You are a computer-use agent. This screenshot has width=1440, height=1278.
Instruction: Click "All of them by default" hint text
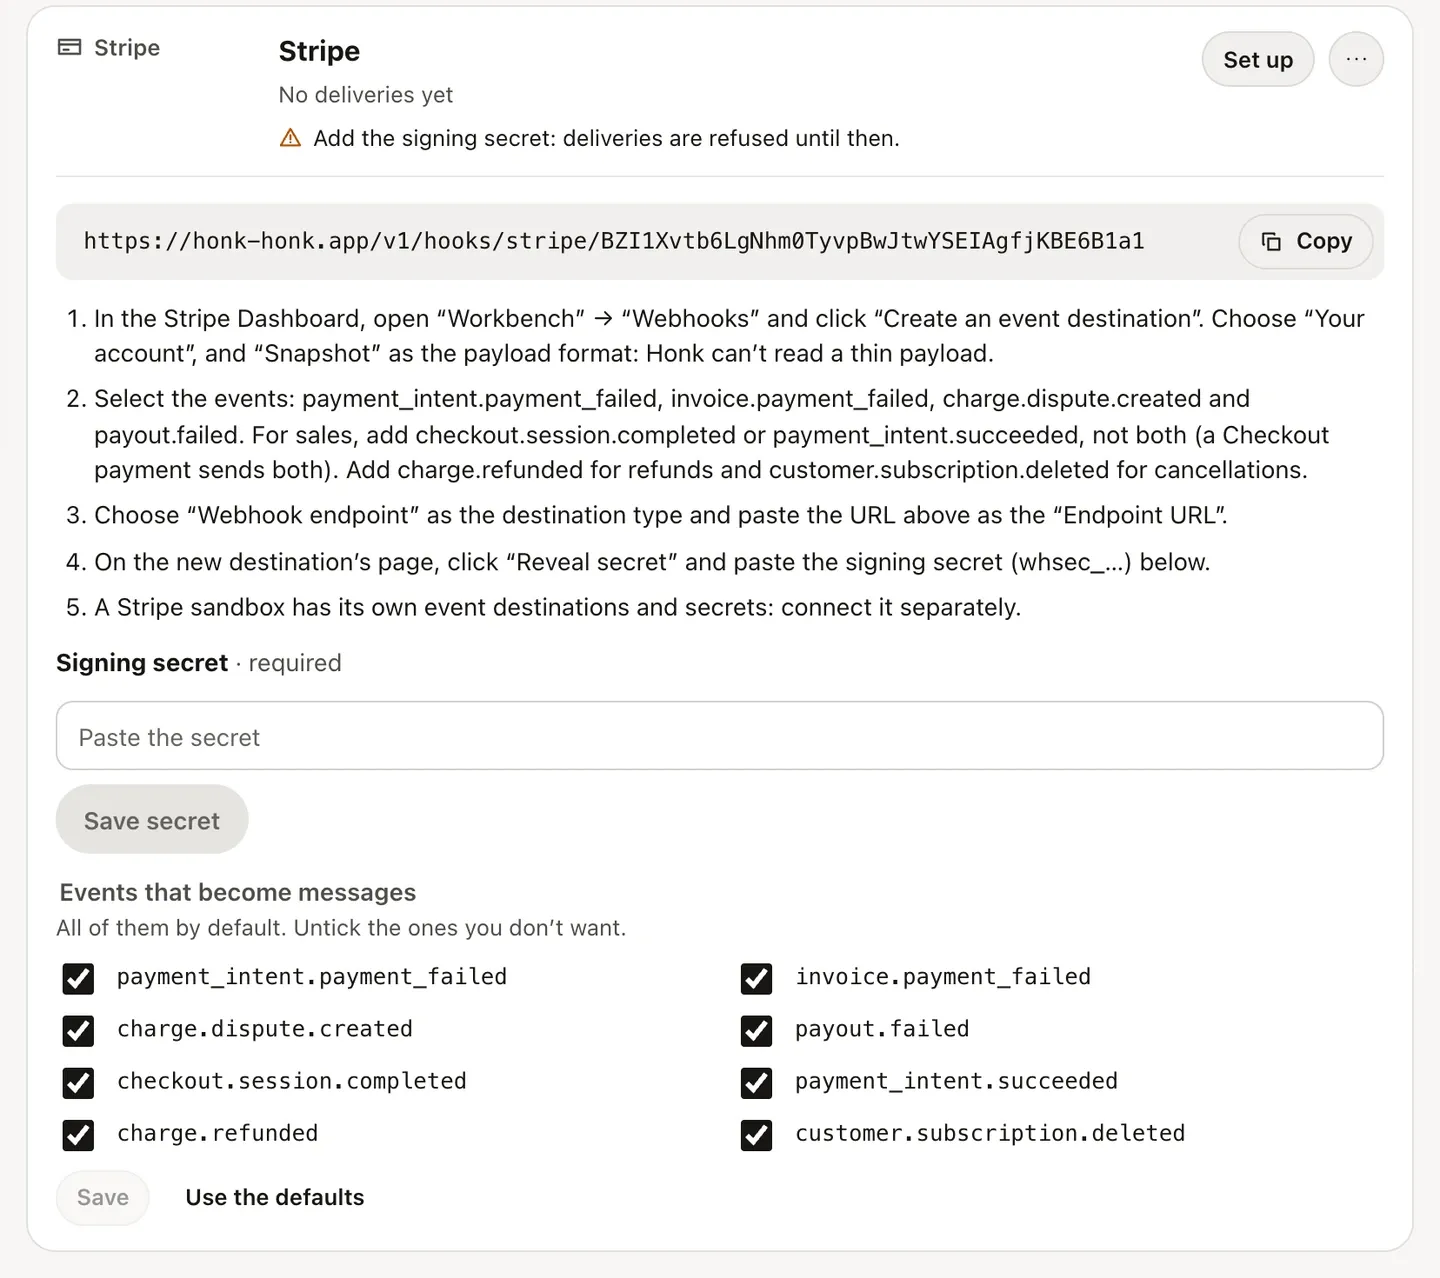341,928
